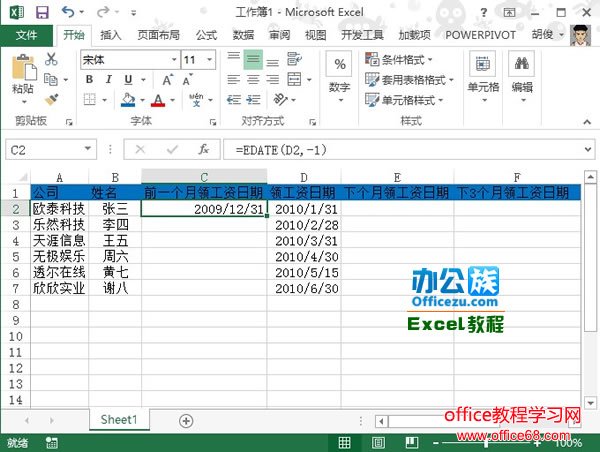Switch to the Page Layout (页面布局) tab
Screen dimensions: 600x452
point(158,35)
